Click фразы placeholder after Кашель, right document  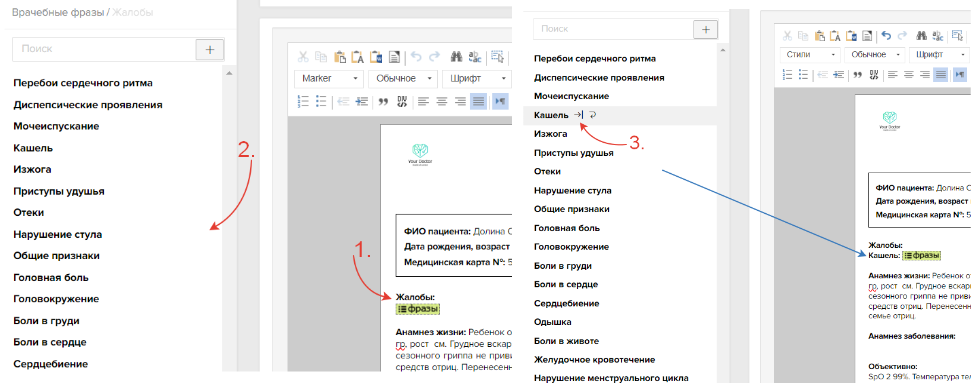coord(921,255)
